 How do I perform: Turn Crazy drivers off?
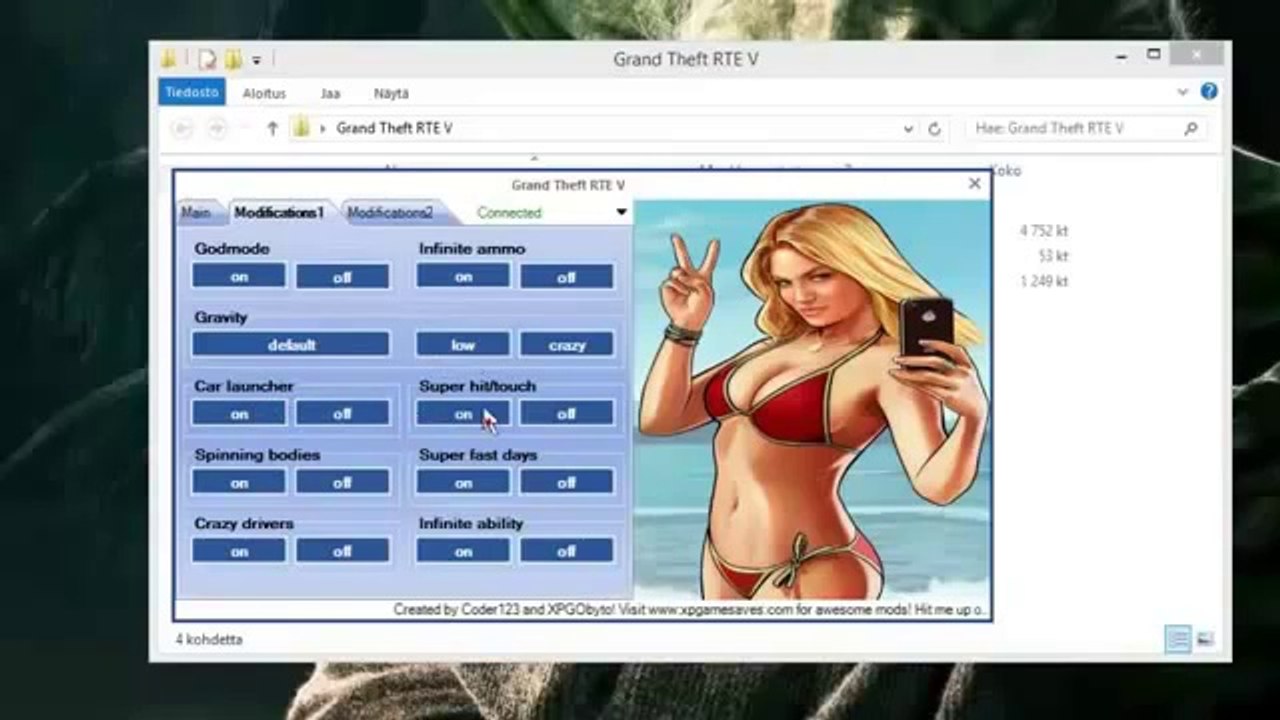pyautogui.click(x=343, y=551)
